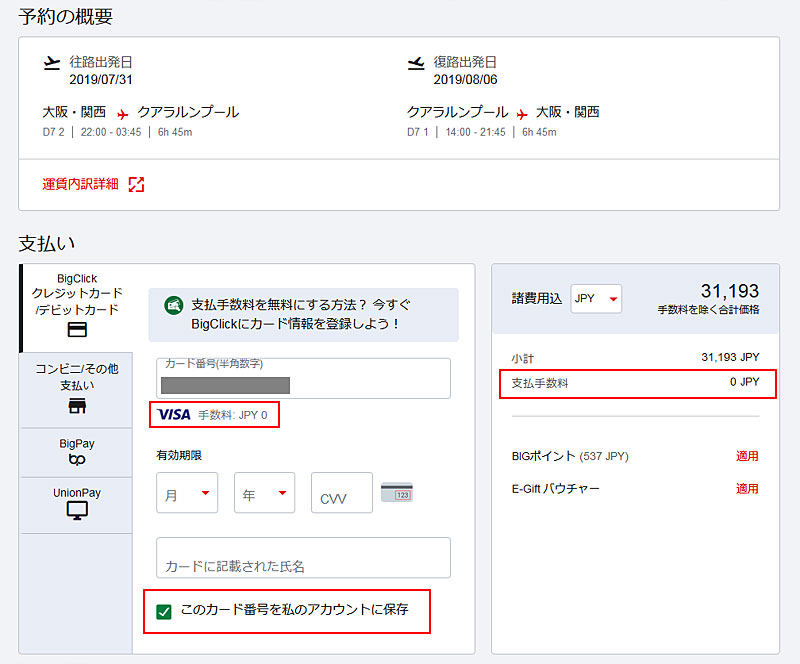Click 適用 for E-Gift バウチャー
Image resolution: width=800 pixels, height=664 pixels.
[746, 489]
